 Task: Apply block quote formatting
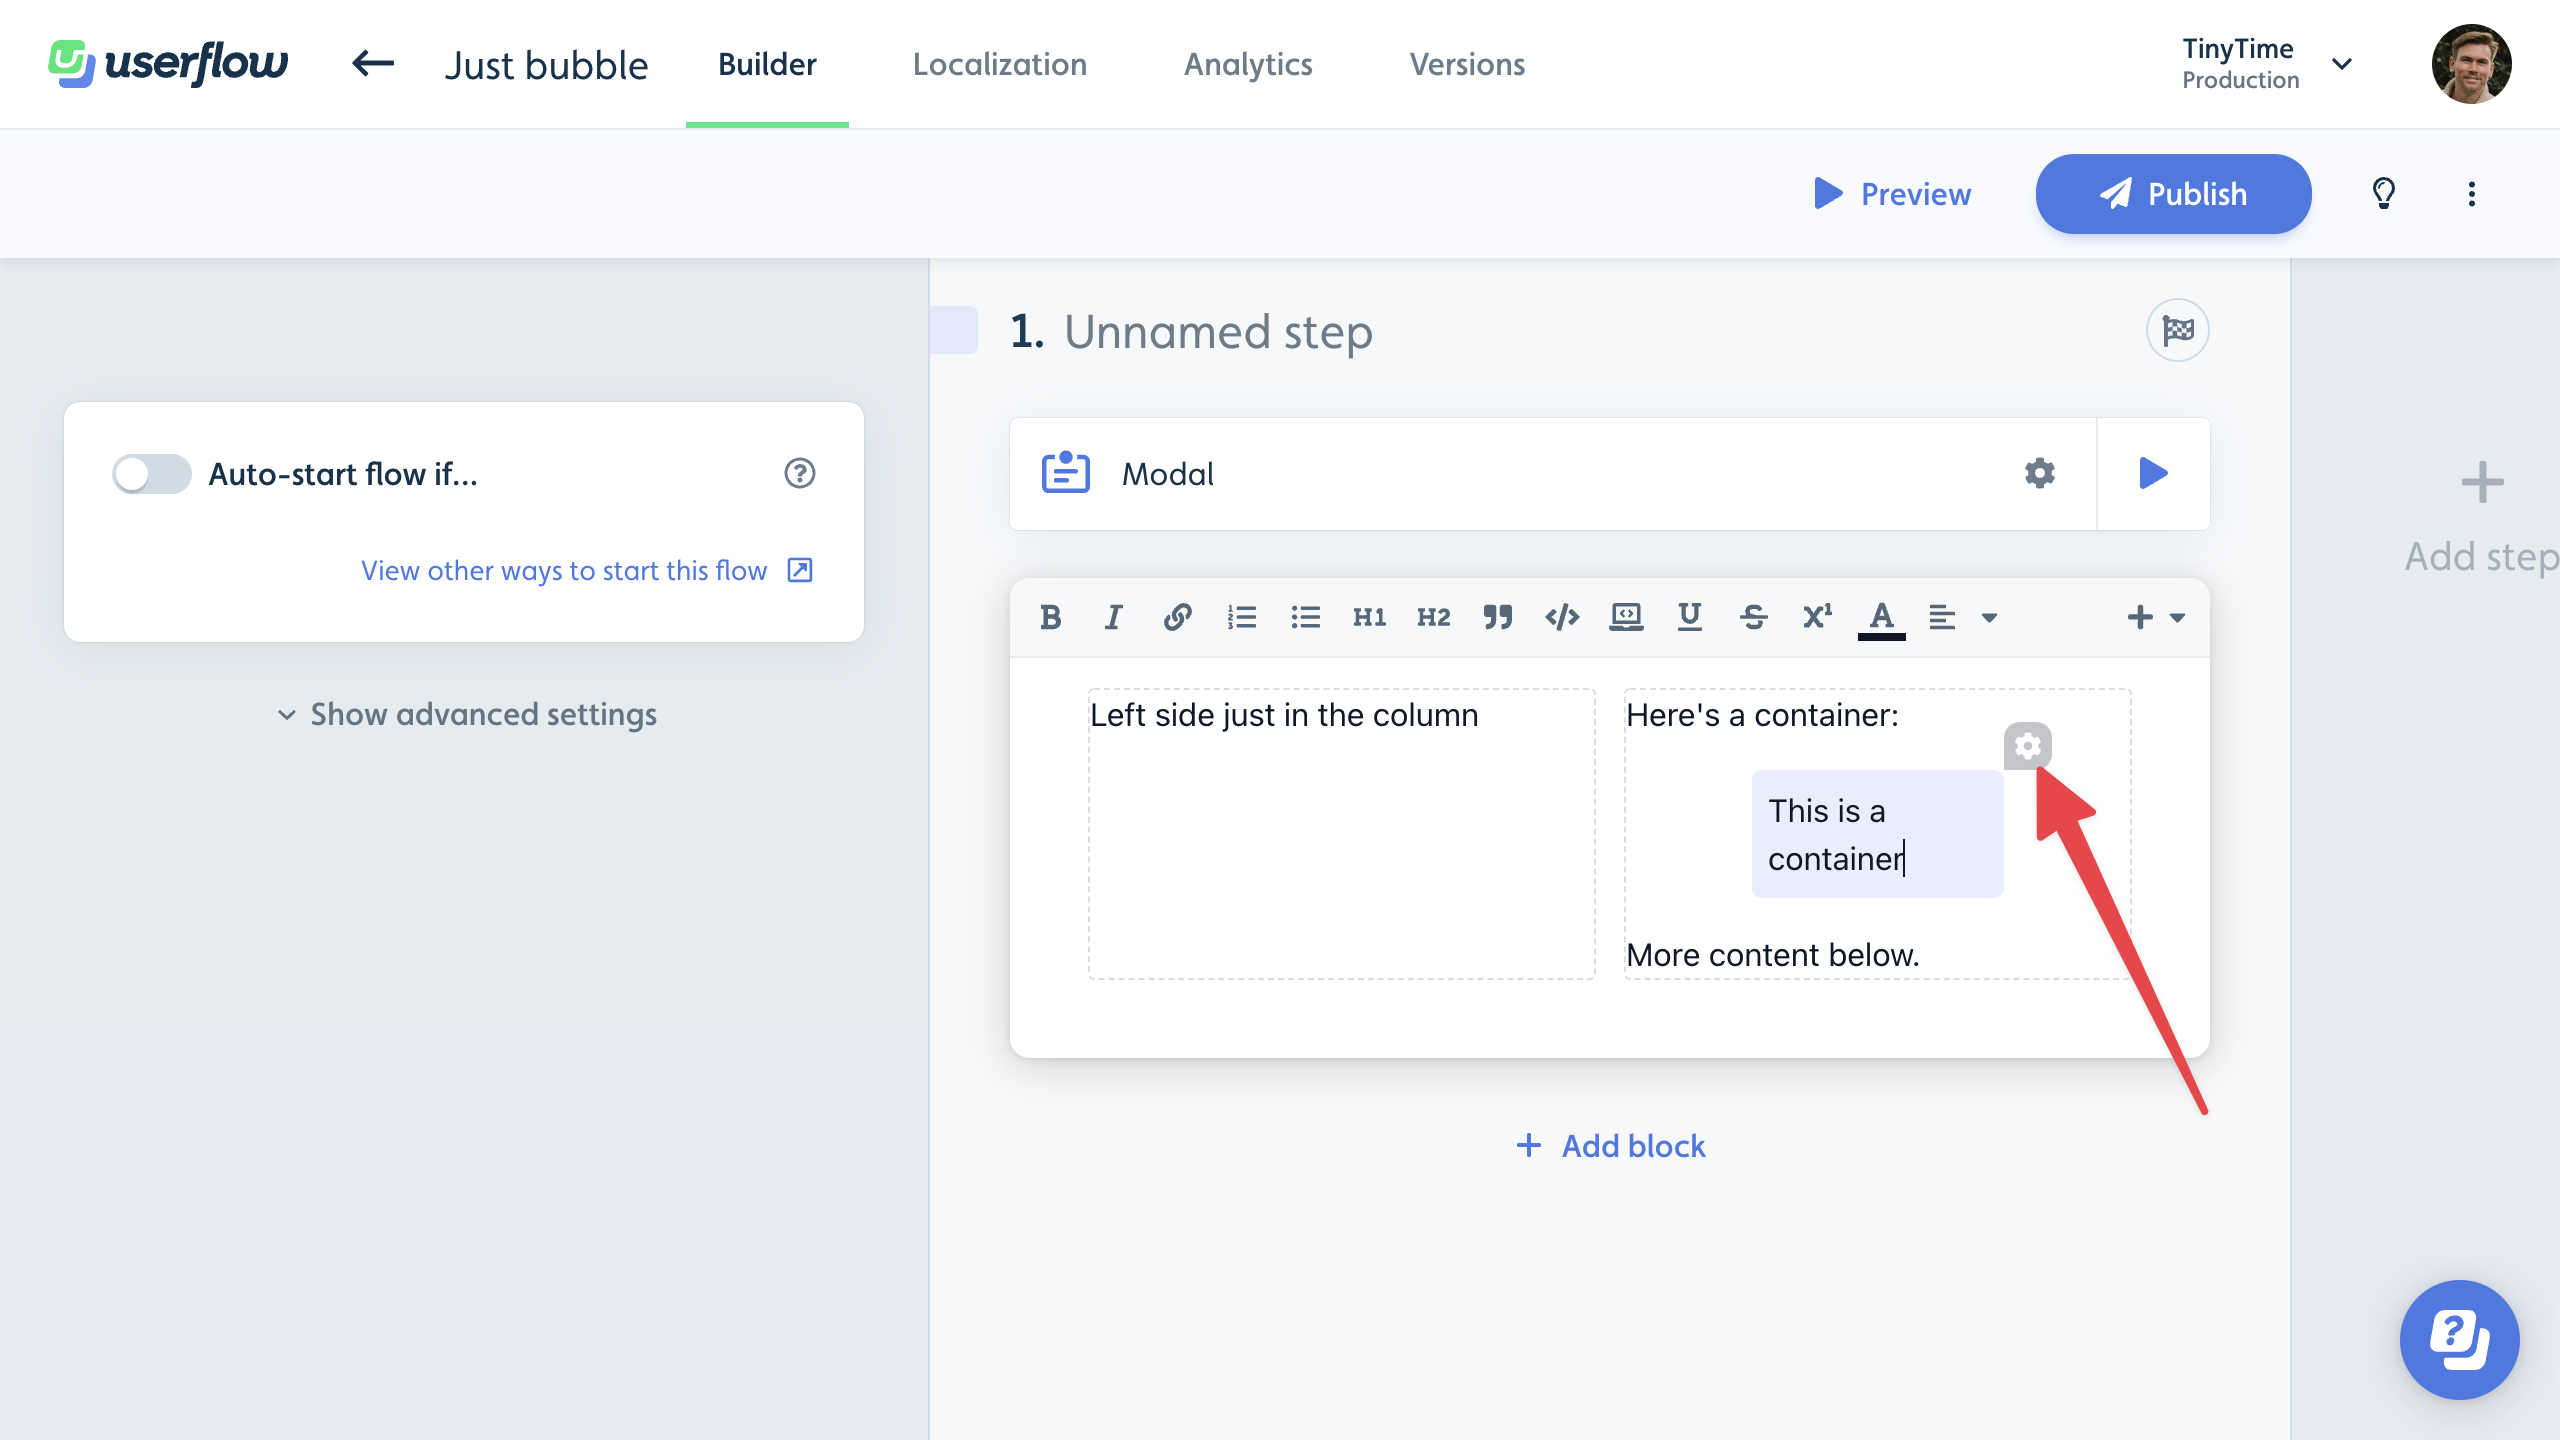1497,617
